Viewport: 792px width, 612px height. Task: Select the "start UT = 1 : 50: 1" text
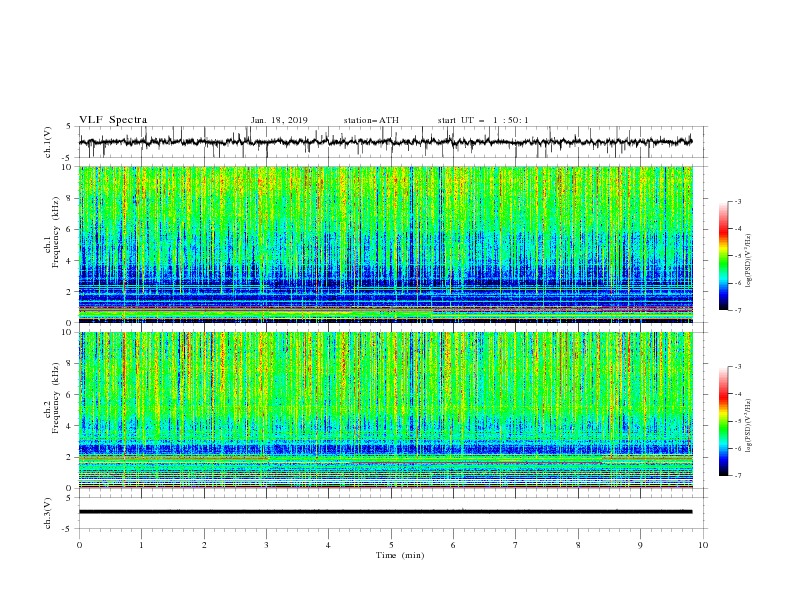[483, 120]
